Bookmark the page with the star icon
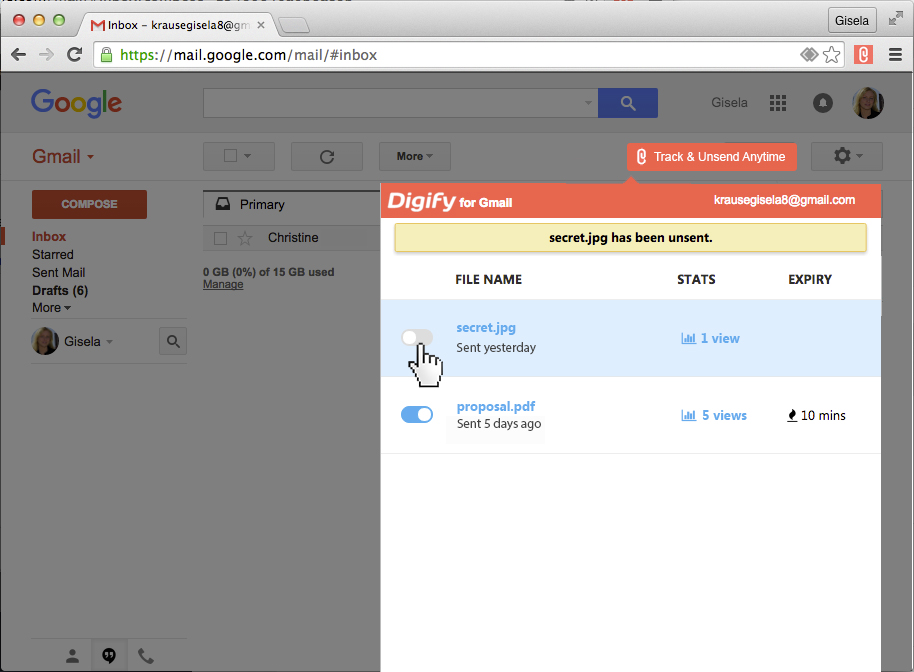 coord(832,55)
